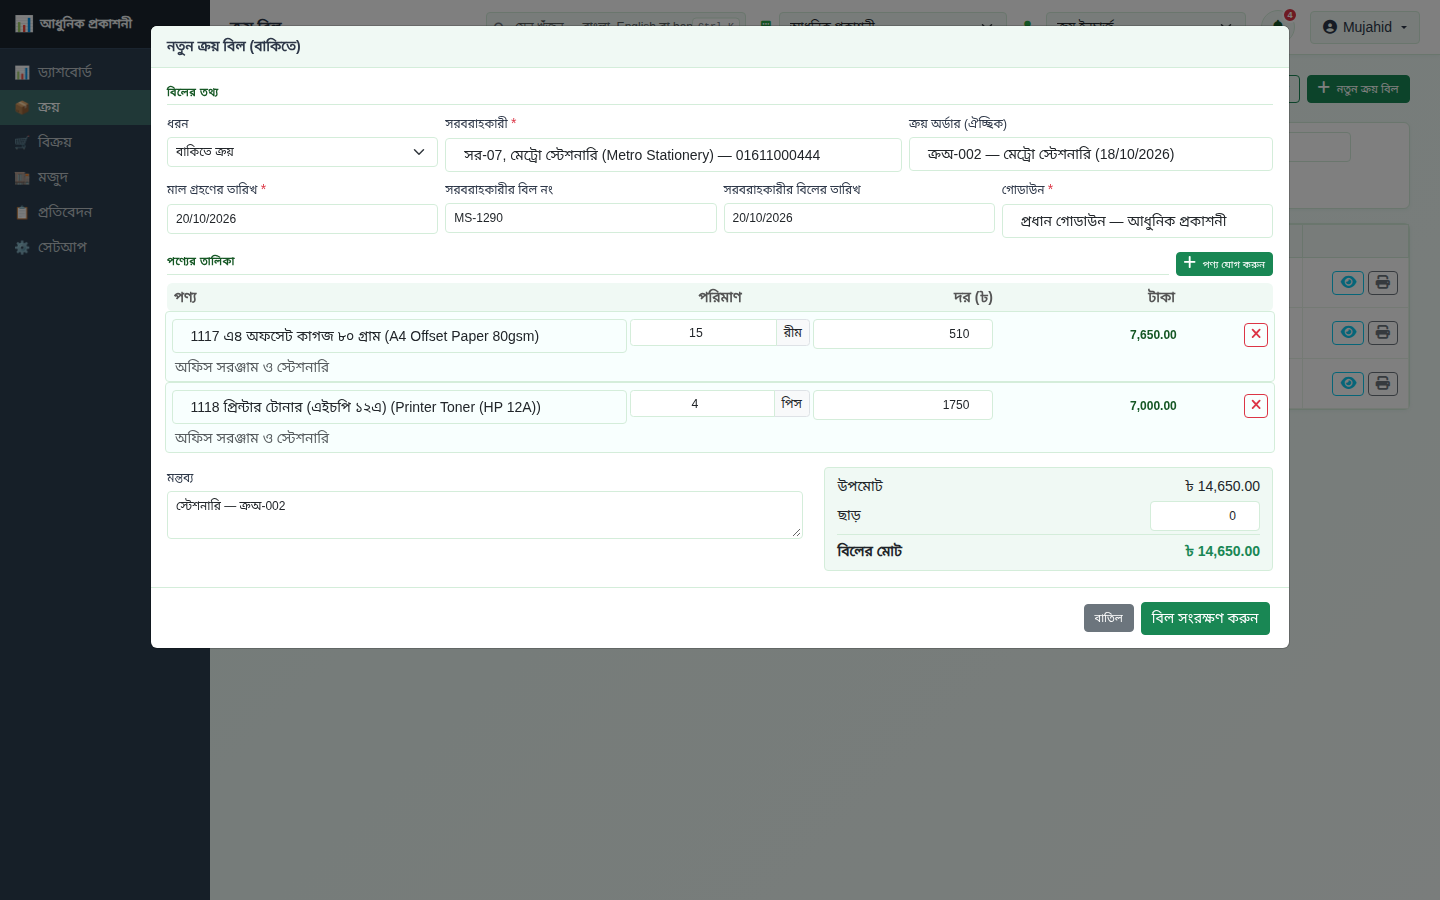Print the bottom bill in background list
This screenshot has width=1440, height=900.
(x=1383, y=383)
